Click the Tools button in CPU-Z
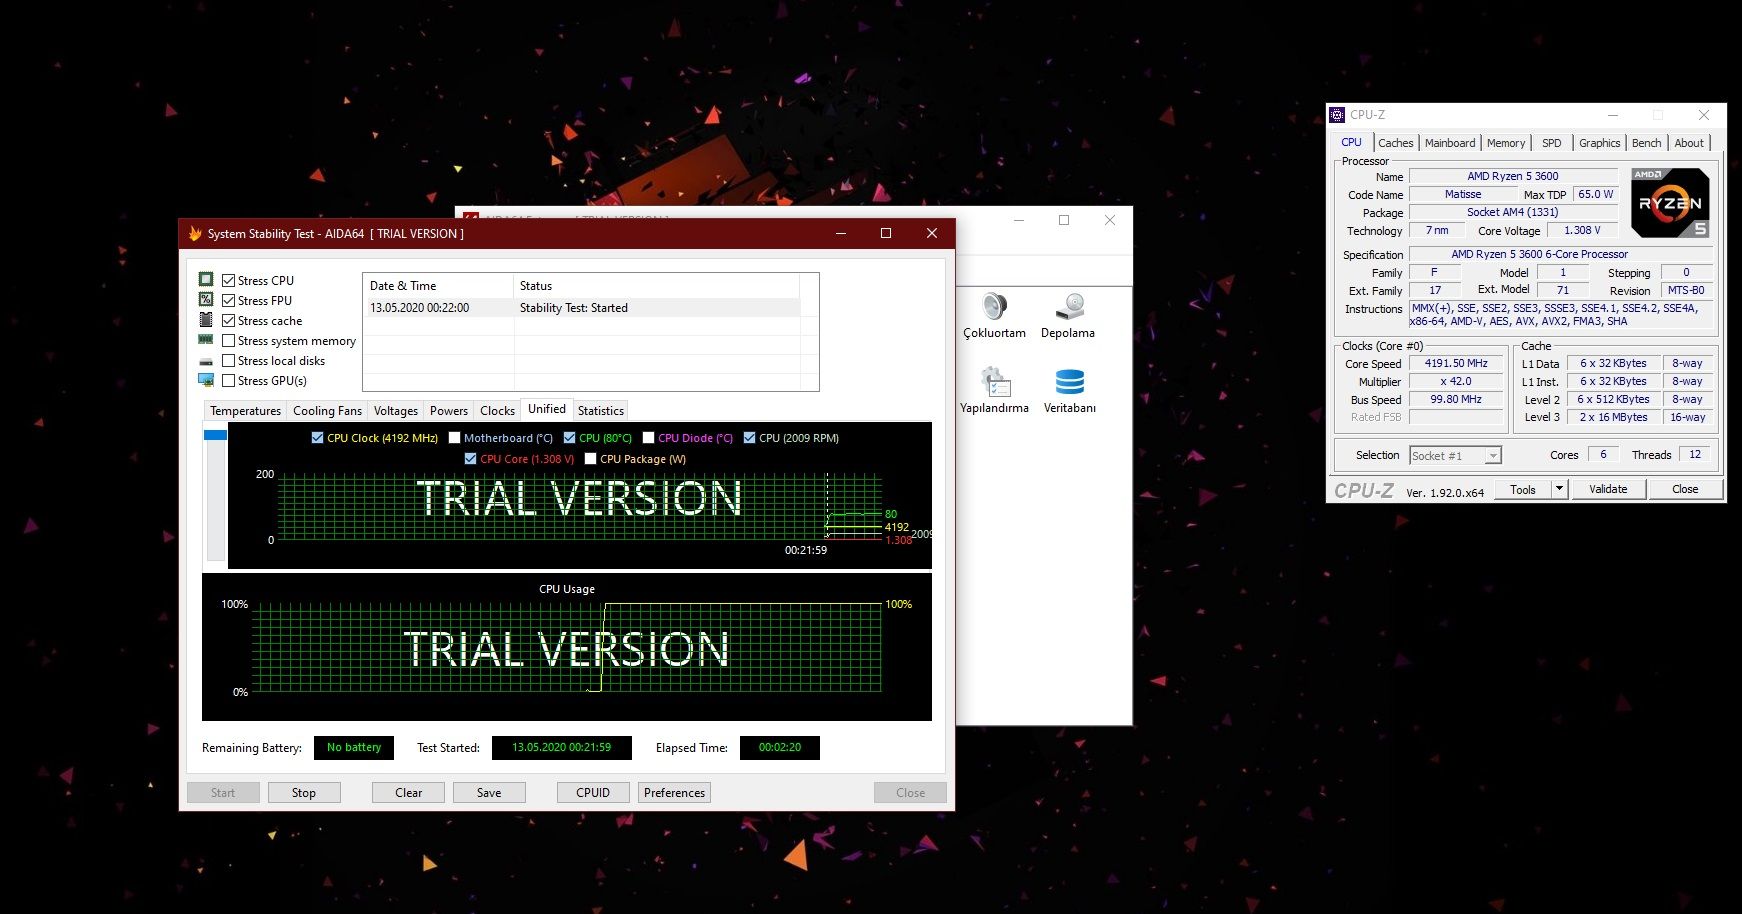Screen dimensions: 1742x914 click(1523, 490)
